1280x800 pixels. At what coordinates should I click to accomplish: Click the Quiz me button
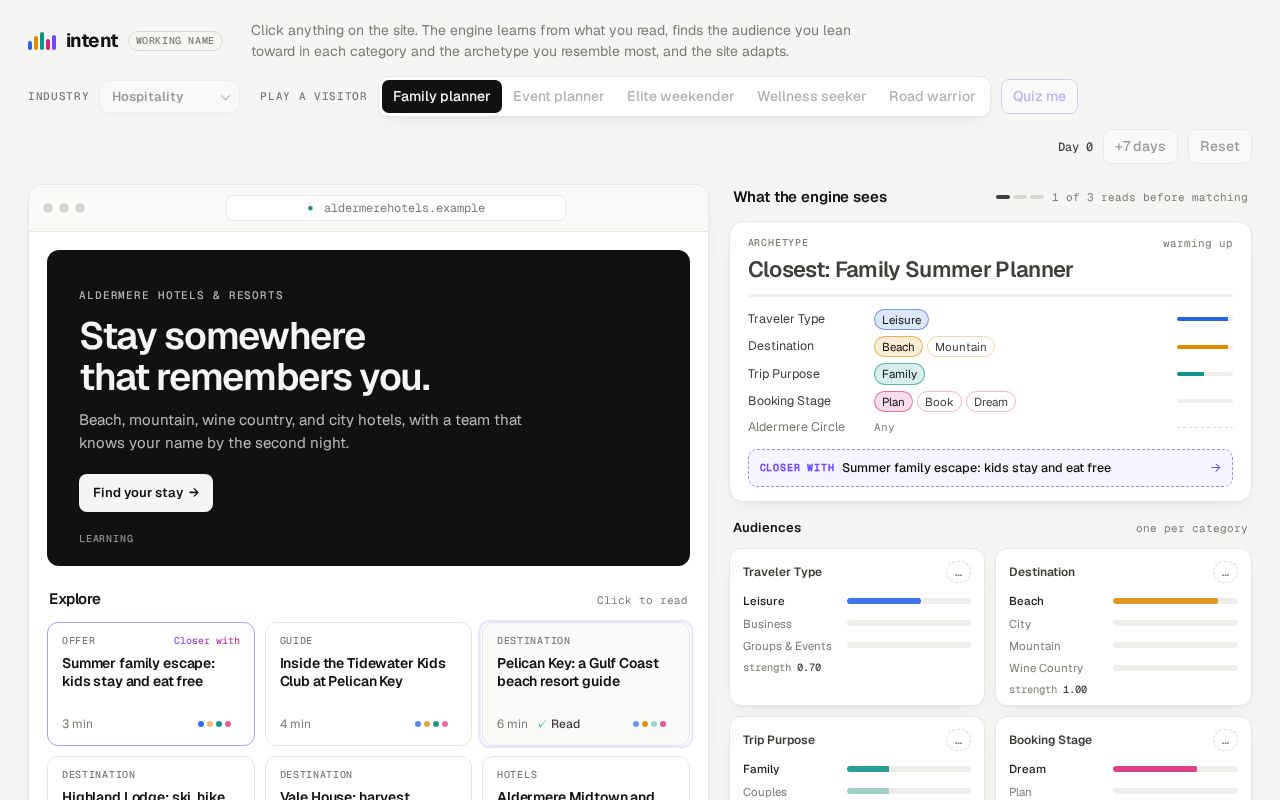(x=1039, y=97)
